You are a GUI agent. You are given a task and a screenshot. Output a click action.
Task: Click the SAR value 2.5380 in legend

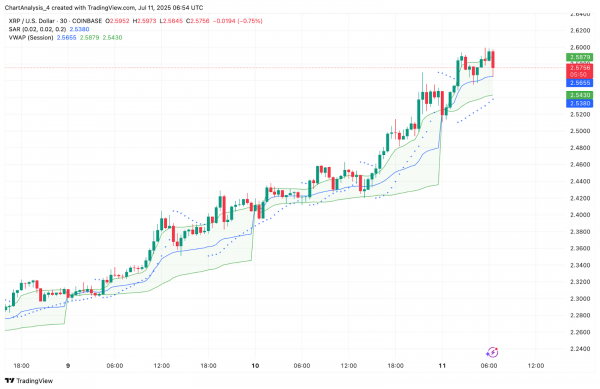79,29
